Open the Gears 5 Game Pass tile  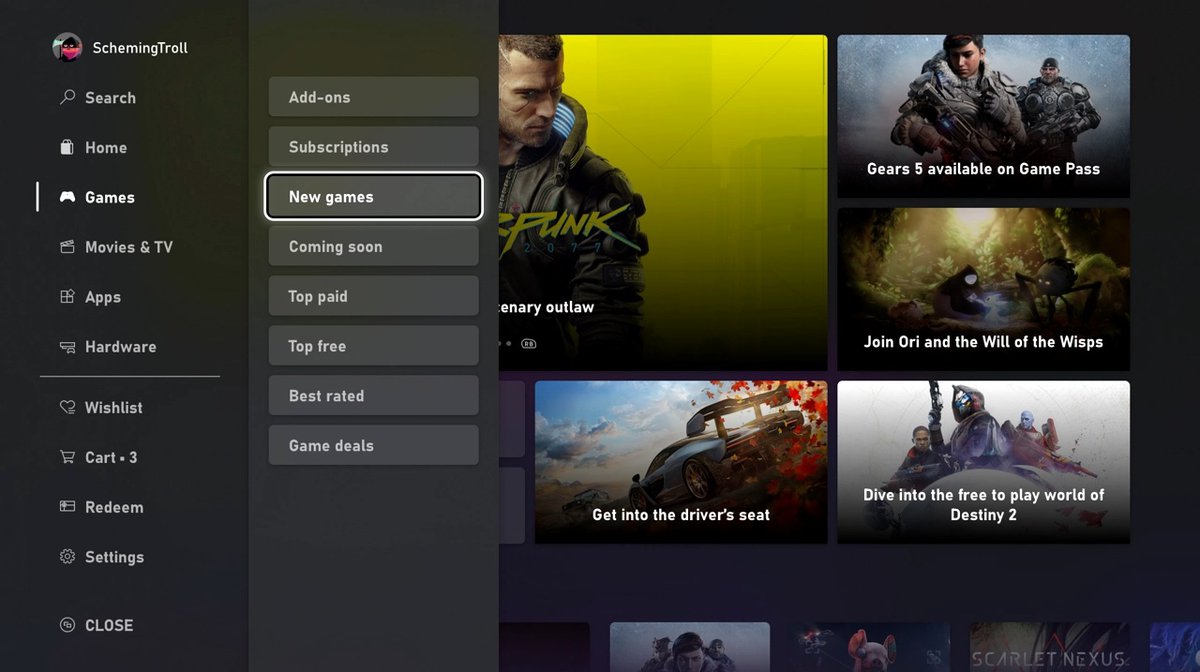pyautogui.click(x=983, y=116)
